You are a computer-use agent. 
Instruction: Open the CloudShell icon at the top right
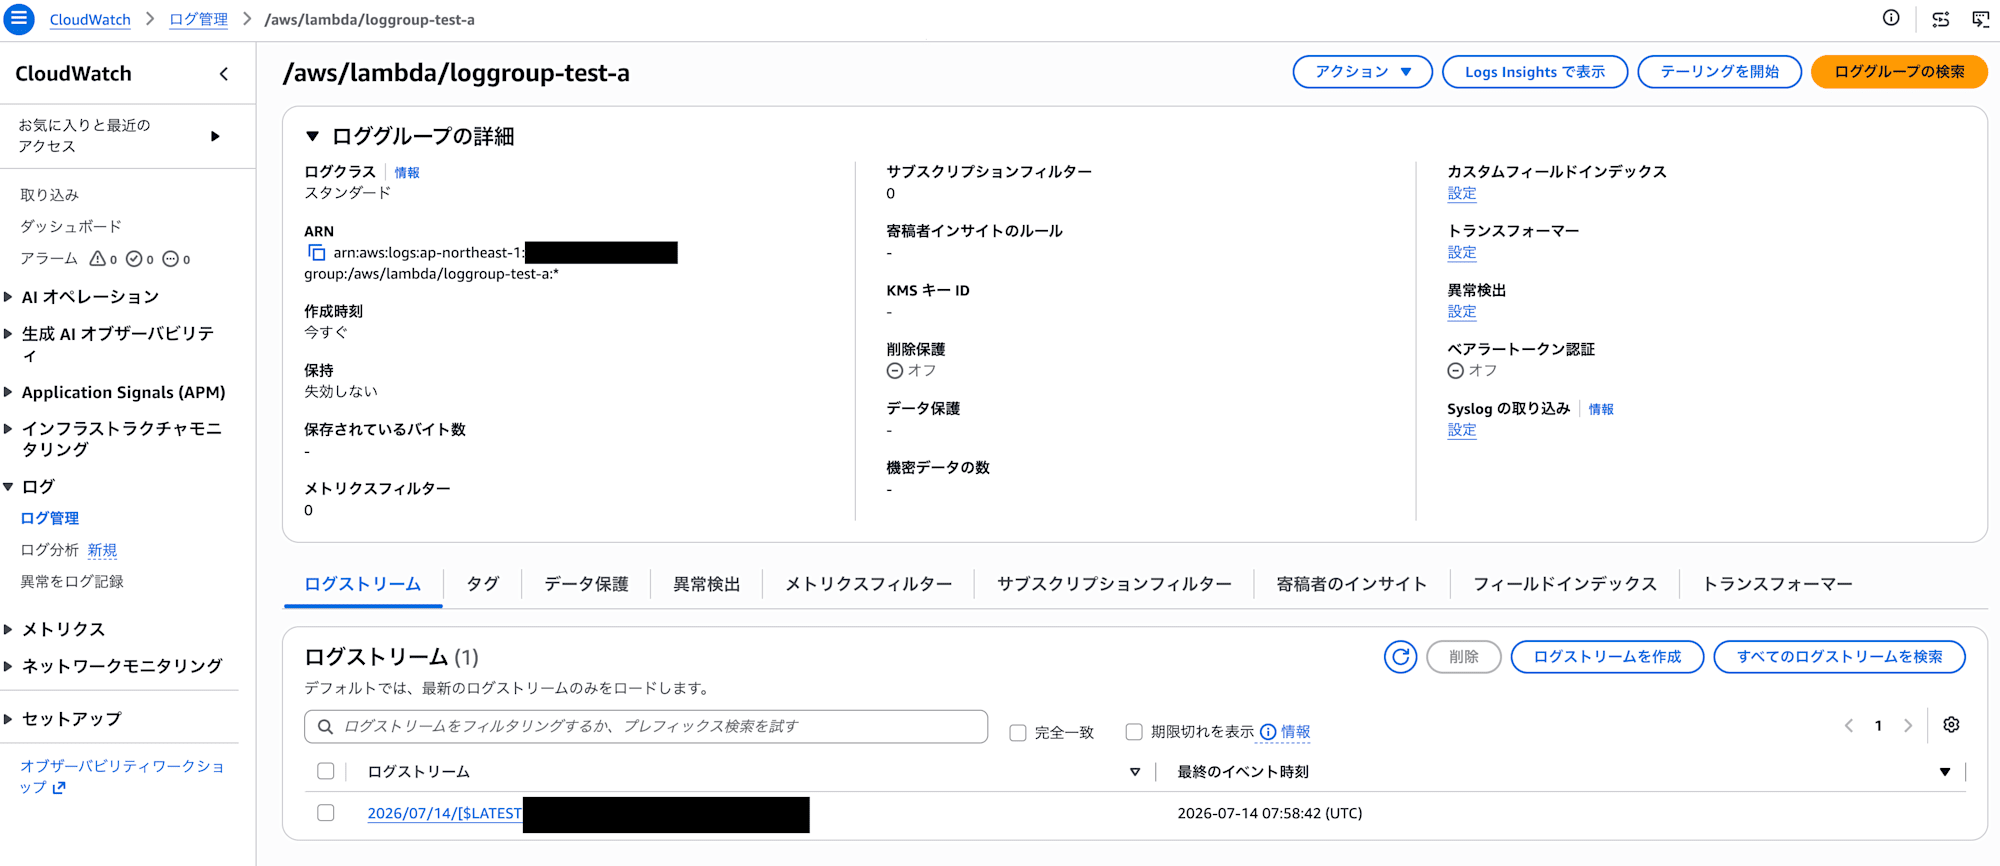coord(1980,19)
